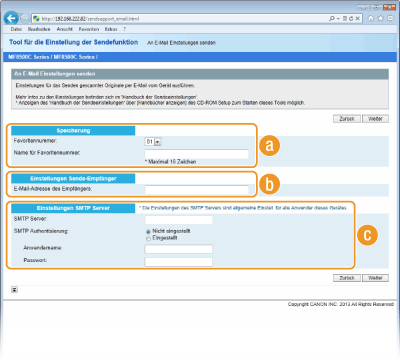Click the lower Zurück button
This screenshot has height=360, width=400.
pos(347,278)
